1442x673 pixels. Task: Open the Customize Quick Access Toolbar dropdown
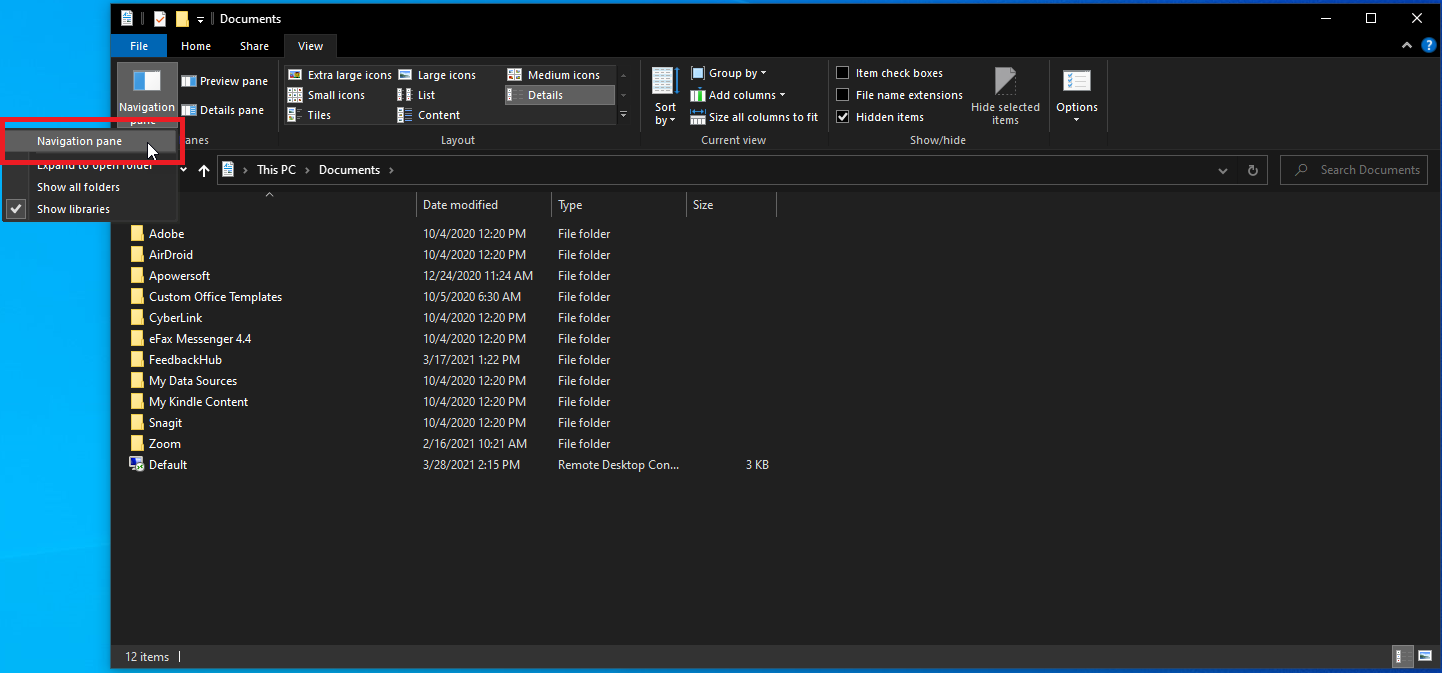[x=200, y=19]
